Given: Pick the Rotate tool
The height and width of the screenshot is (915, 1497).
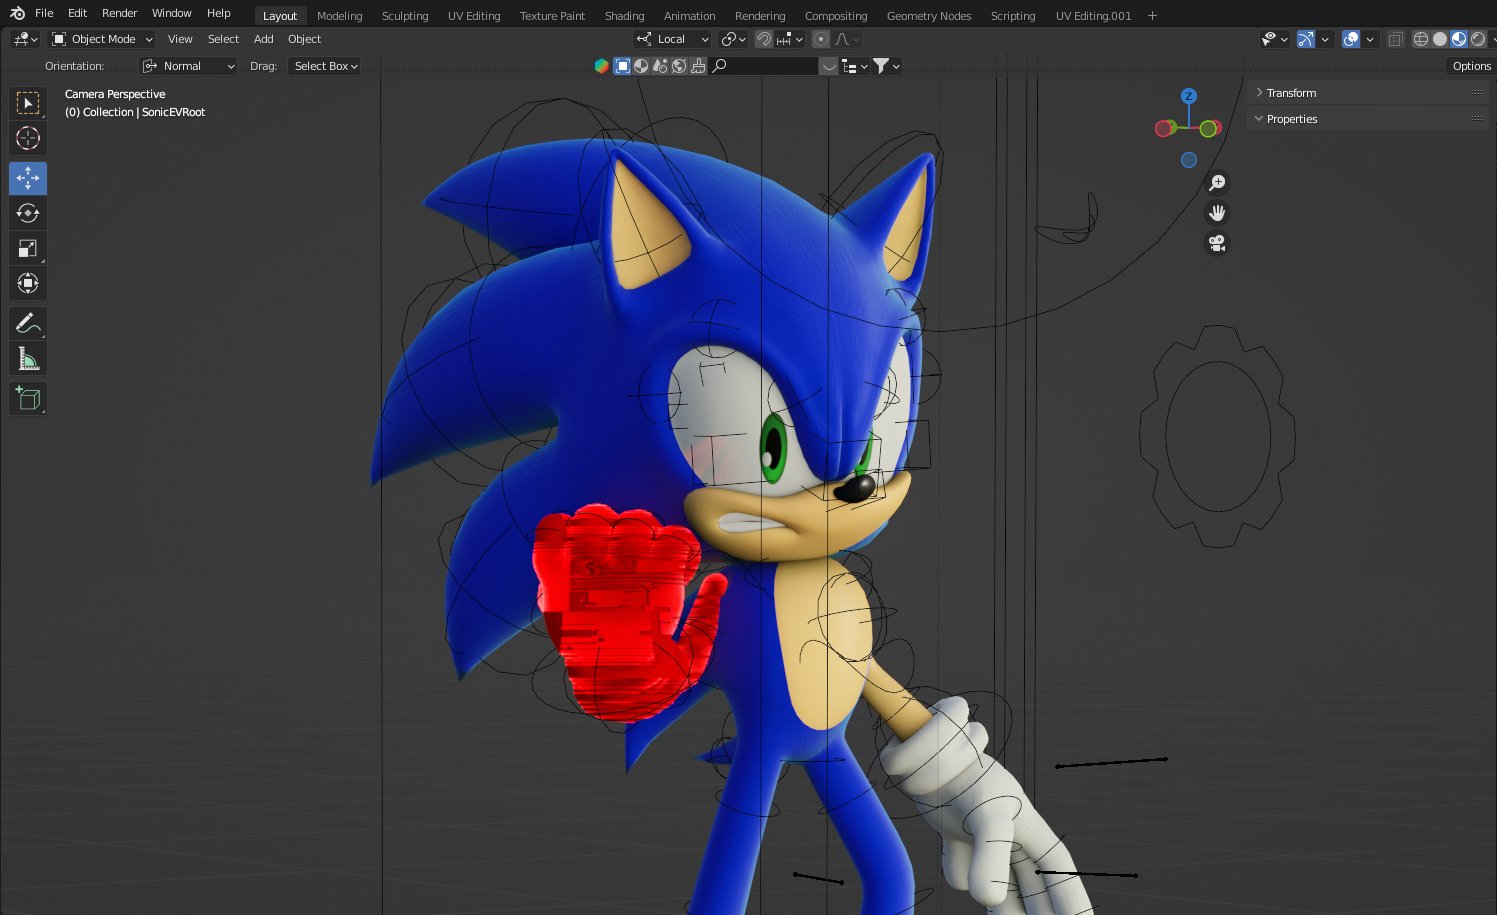Looking at the screenshot, I should click(x=28, y=213).
